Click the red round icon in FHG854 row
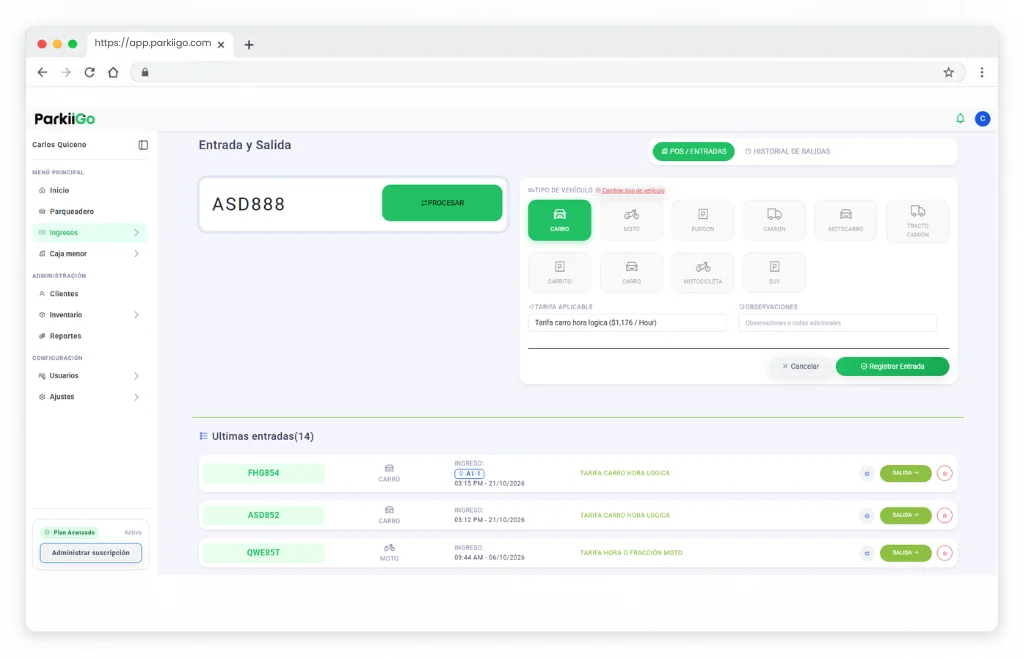 944,474
